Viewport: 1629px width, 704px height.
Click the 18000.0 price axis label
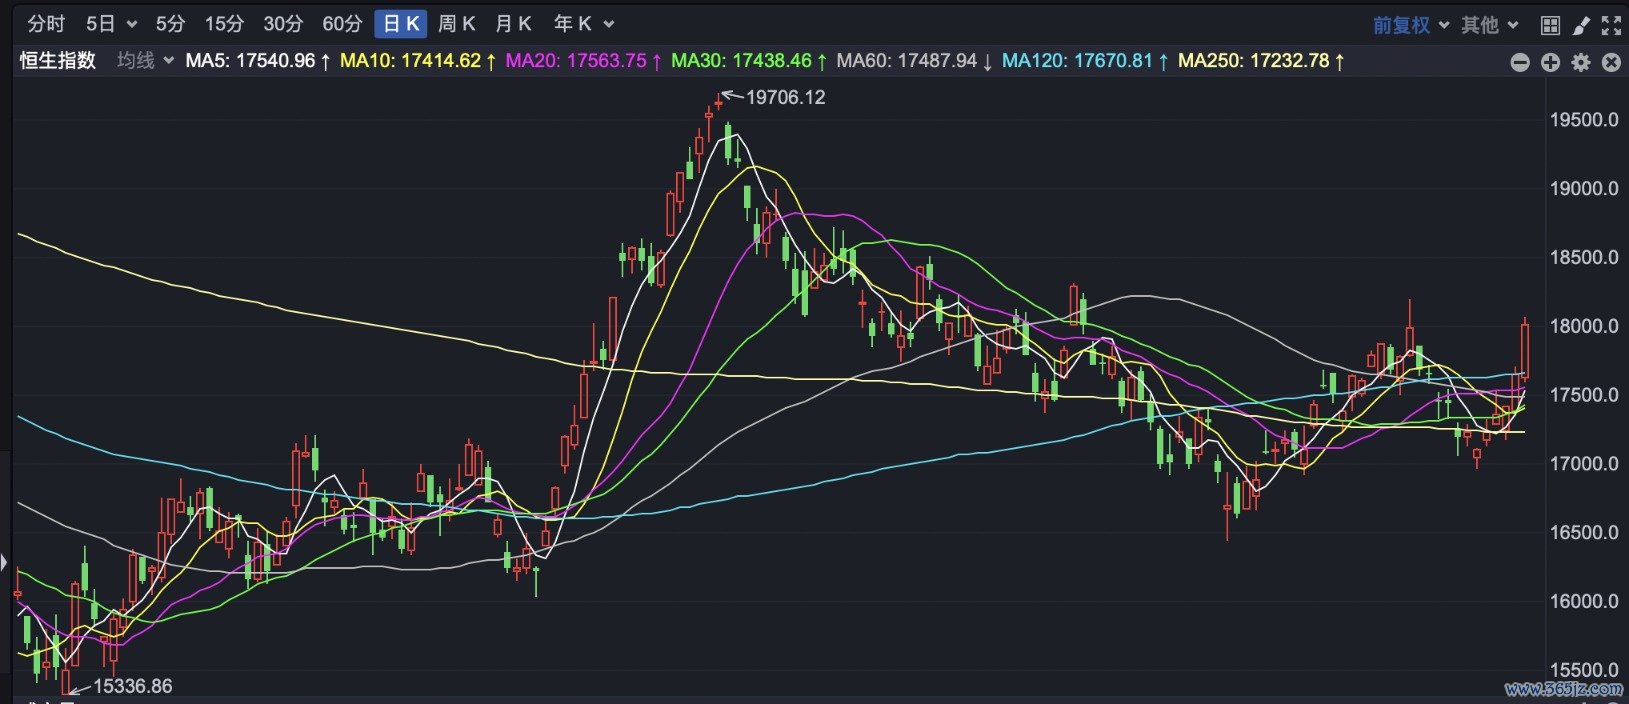point(1584,327)
